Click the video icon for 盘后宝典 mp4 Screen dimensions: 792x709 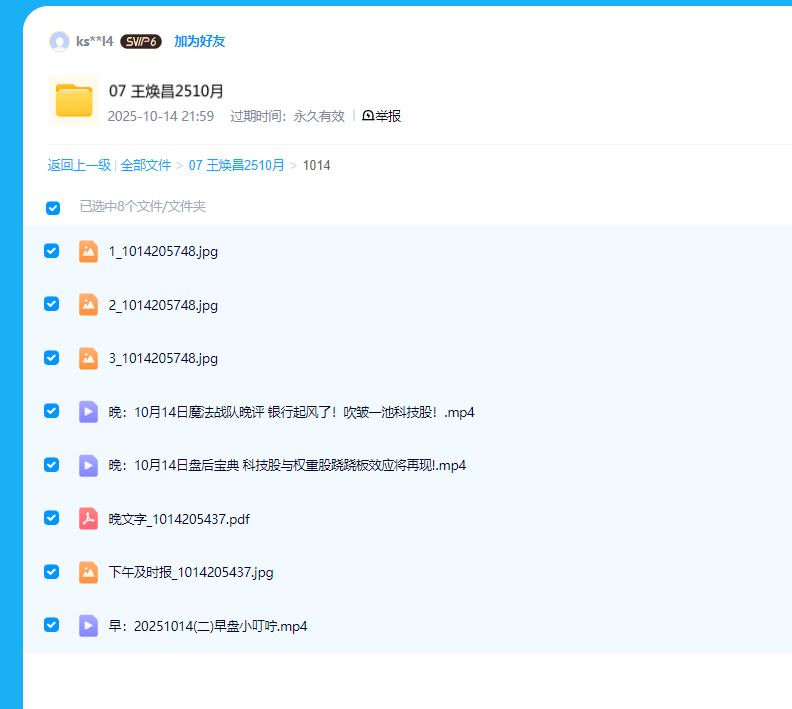[x=88, y=465]
